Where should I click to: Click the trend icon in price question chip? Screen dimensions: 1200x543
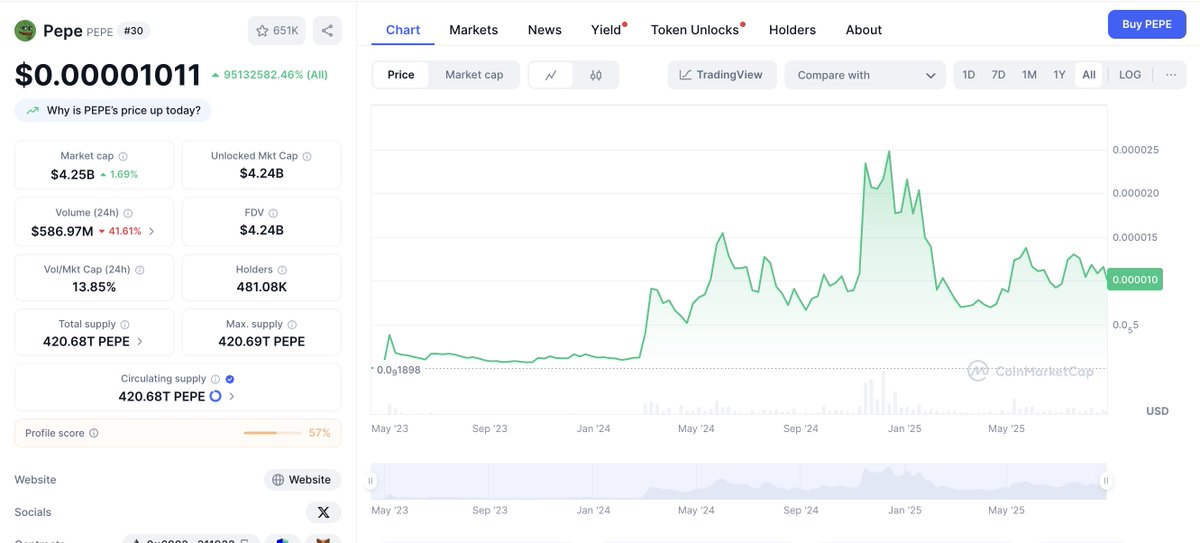33,111
